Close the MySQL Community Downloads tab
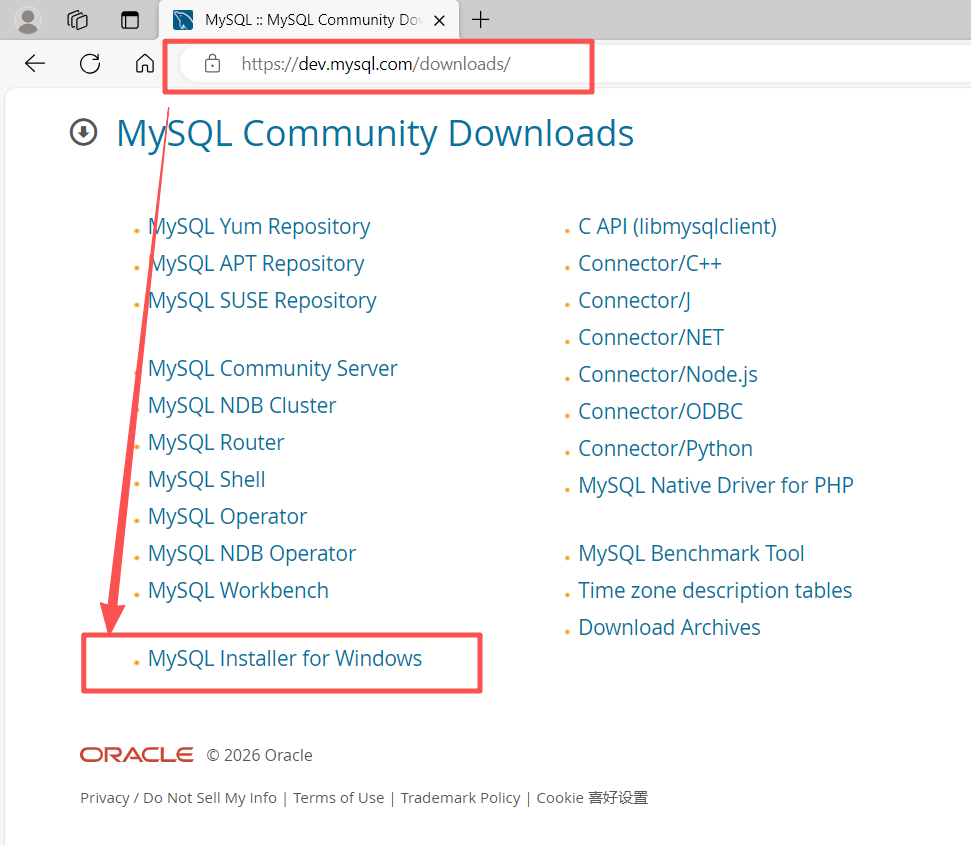This screenshot has height=845, width=971. click(440, 20)
